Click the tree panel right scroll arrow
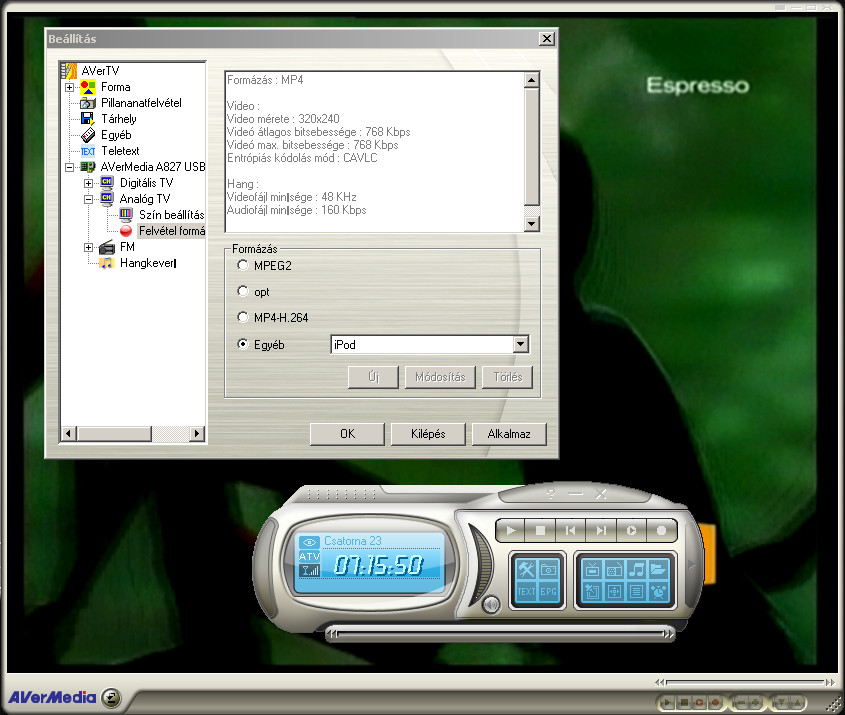 [x=197, y=433]
